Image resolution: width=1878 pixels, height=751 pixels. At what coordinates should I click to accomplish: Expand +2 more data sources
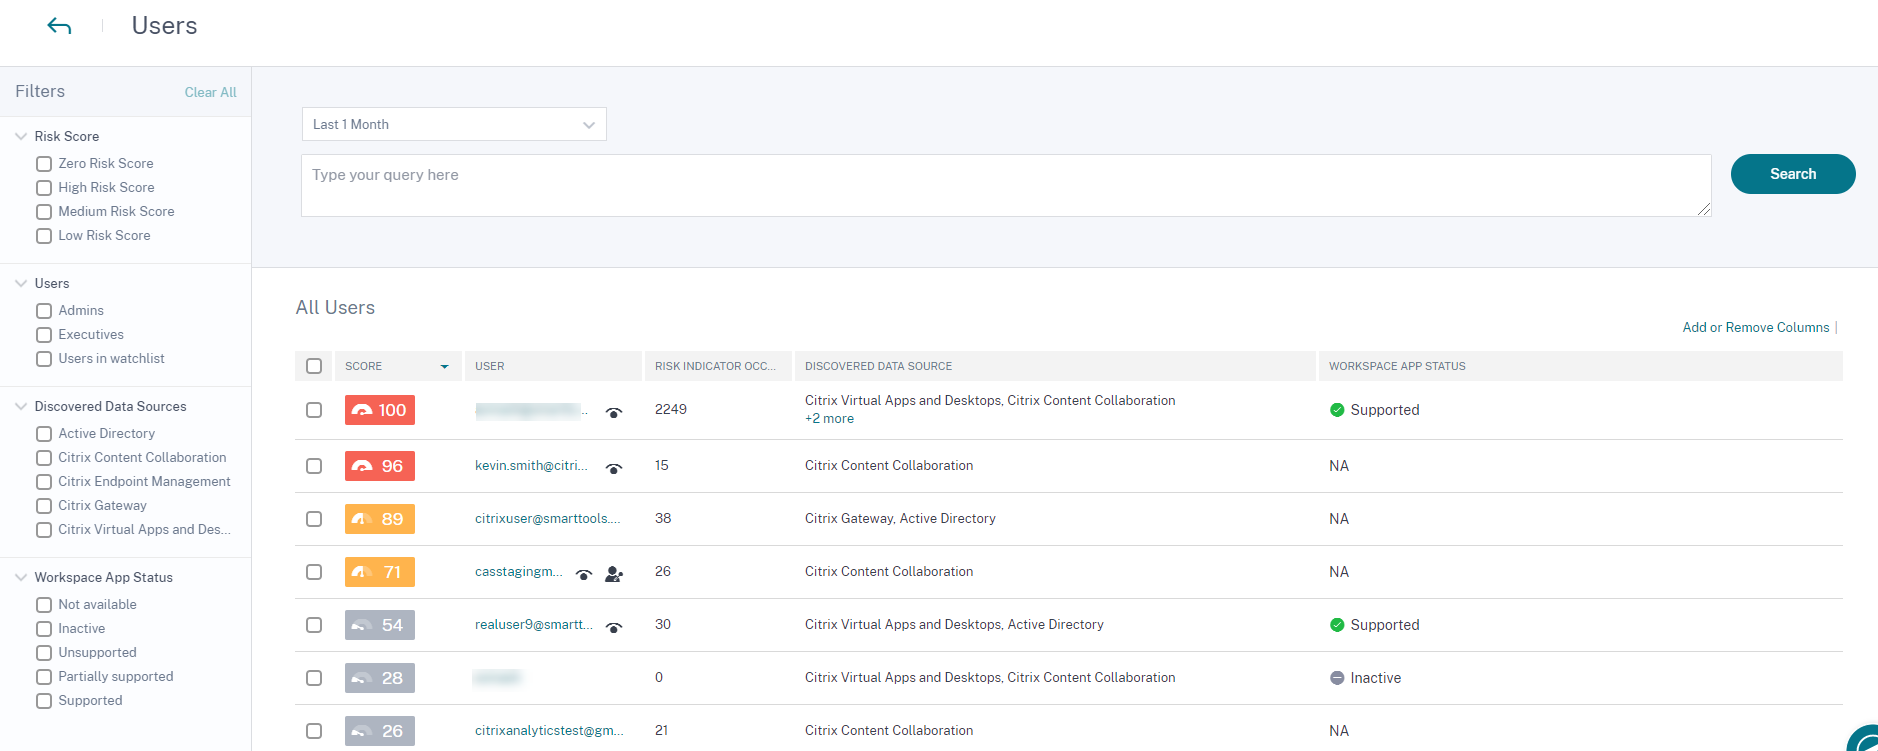[829, 419]
